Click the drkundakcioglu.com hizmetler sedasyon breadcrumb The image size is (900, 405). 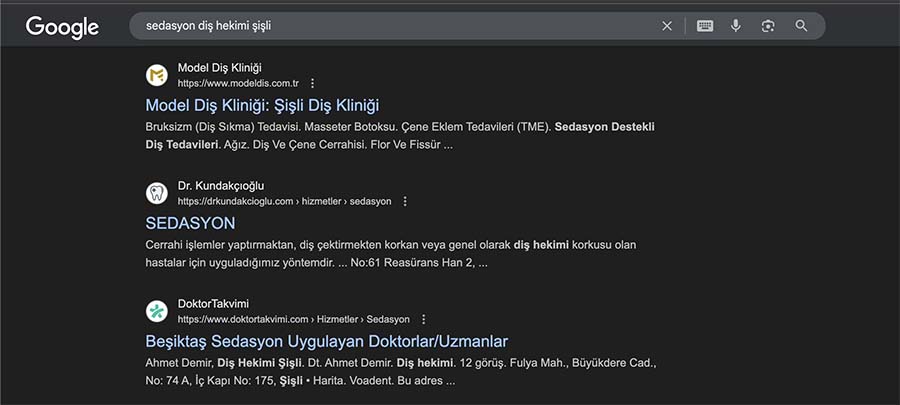pyautogui.click(x=285, y=201)
